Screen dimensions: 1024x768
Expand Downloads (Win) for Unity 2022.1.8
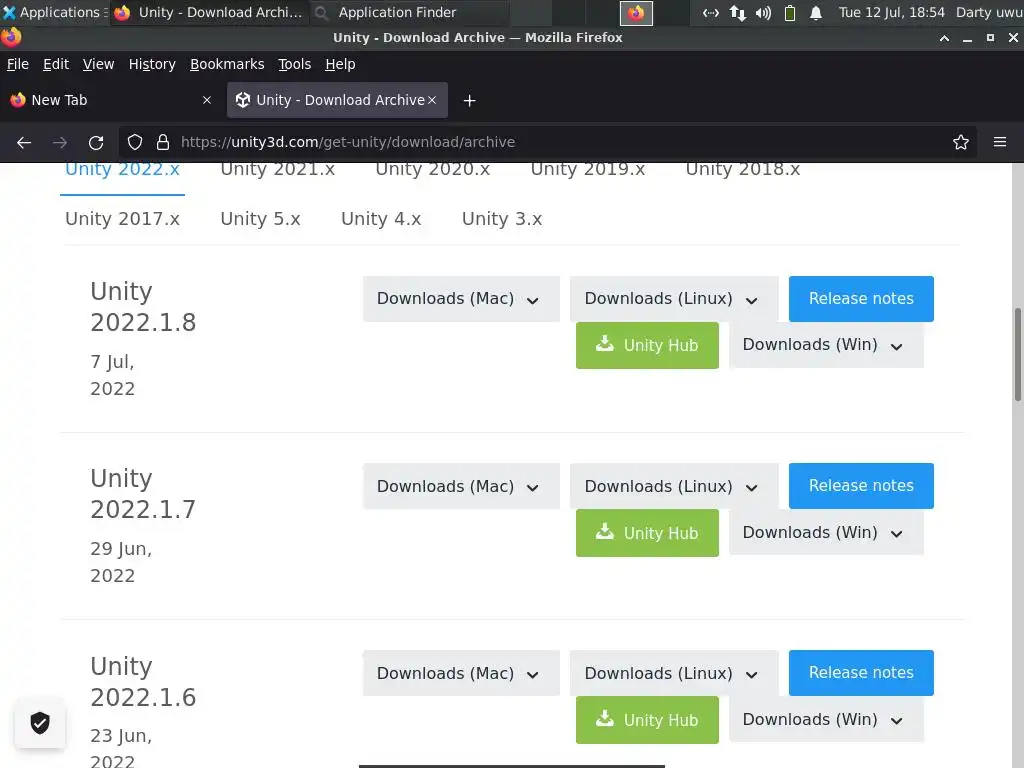tap(826, 345)
